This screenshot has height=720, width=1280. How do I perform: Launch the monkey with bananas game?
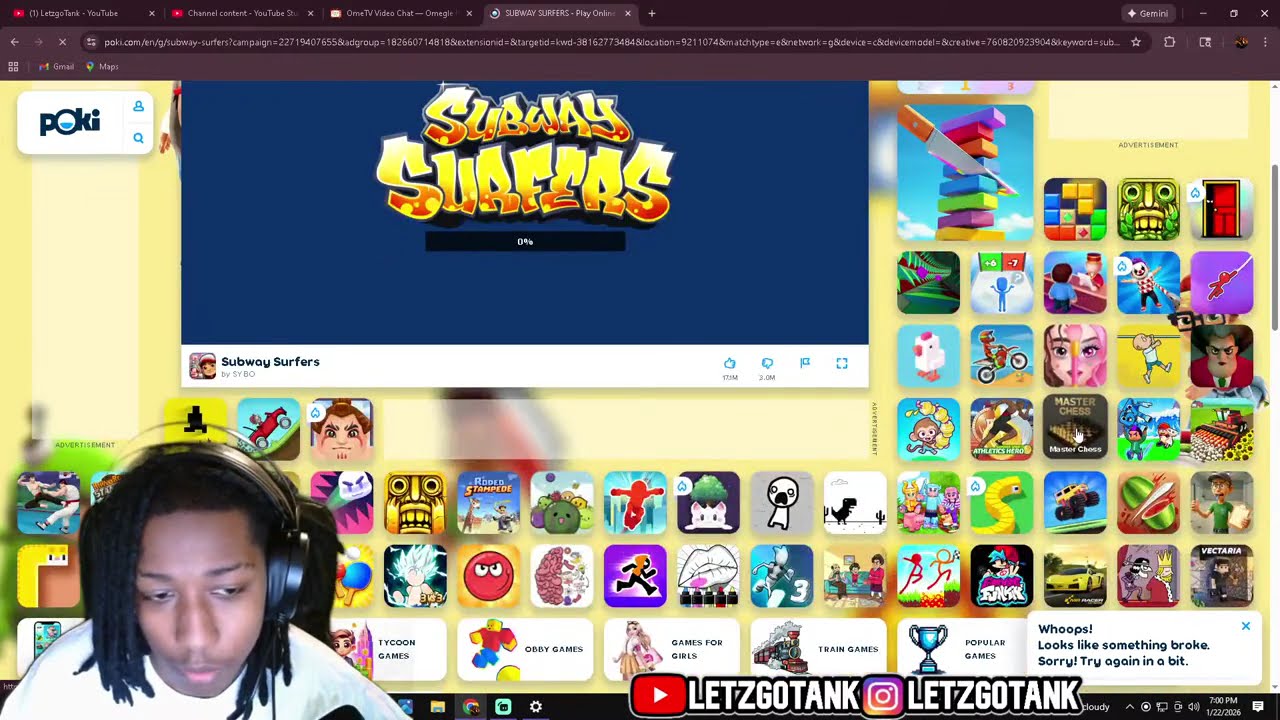point(929,428)
